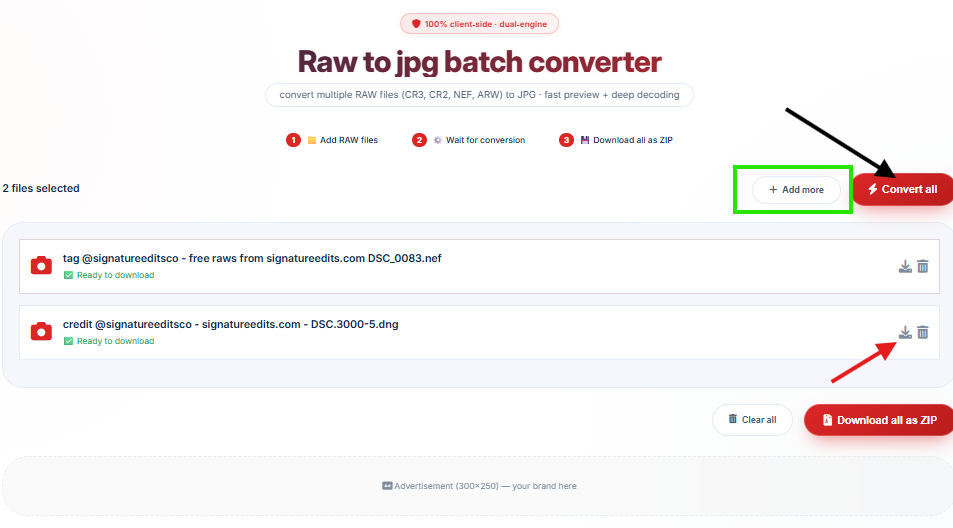Click the gear icon beside Wait for conversion
Image resolution: width=953 pixels, height=528 pixels.
438,140
